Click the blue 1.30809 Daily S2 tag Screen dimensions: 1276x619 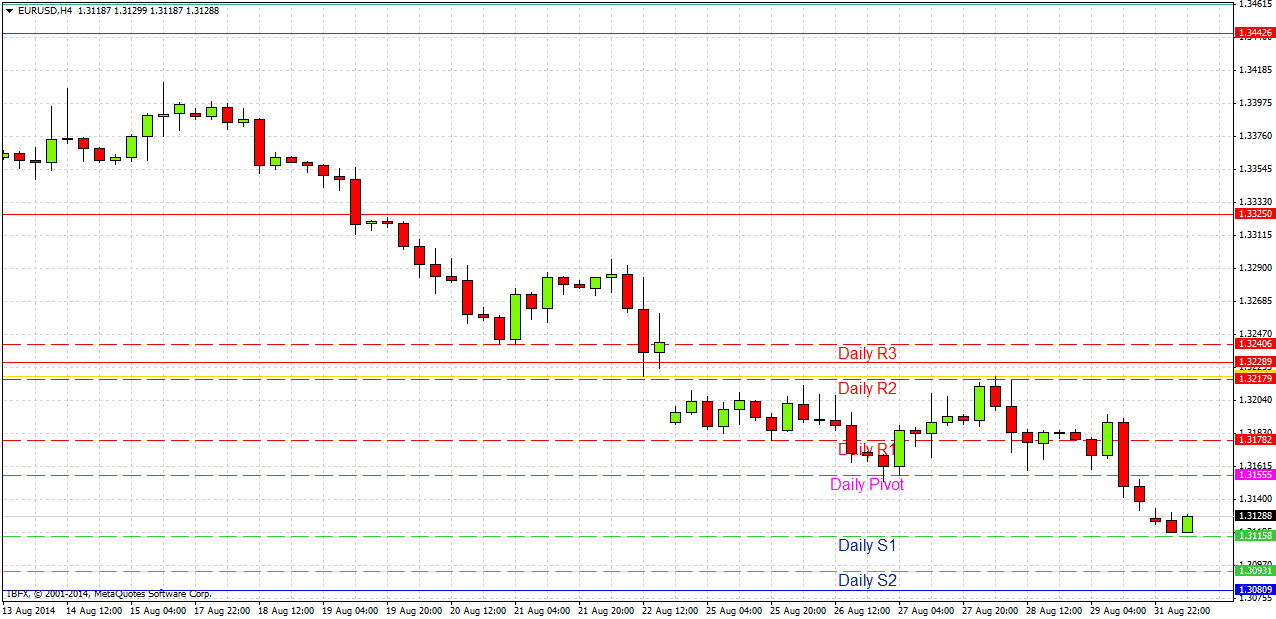point(1256,590)
